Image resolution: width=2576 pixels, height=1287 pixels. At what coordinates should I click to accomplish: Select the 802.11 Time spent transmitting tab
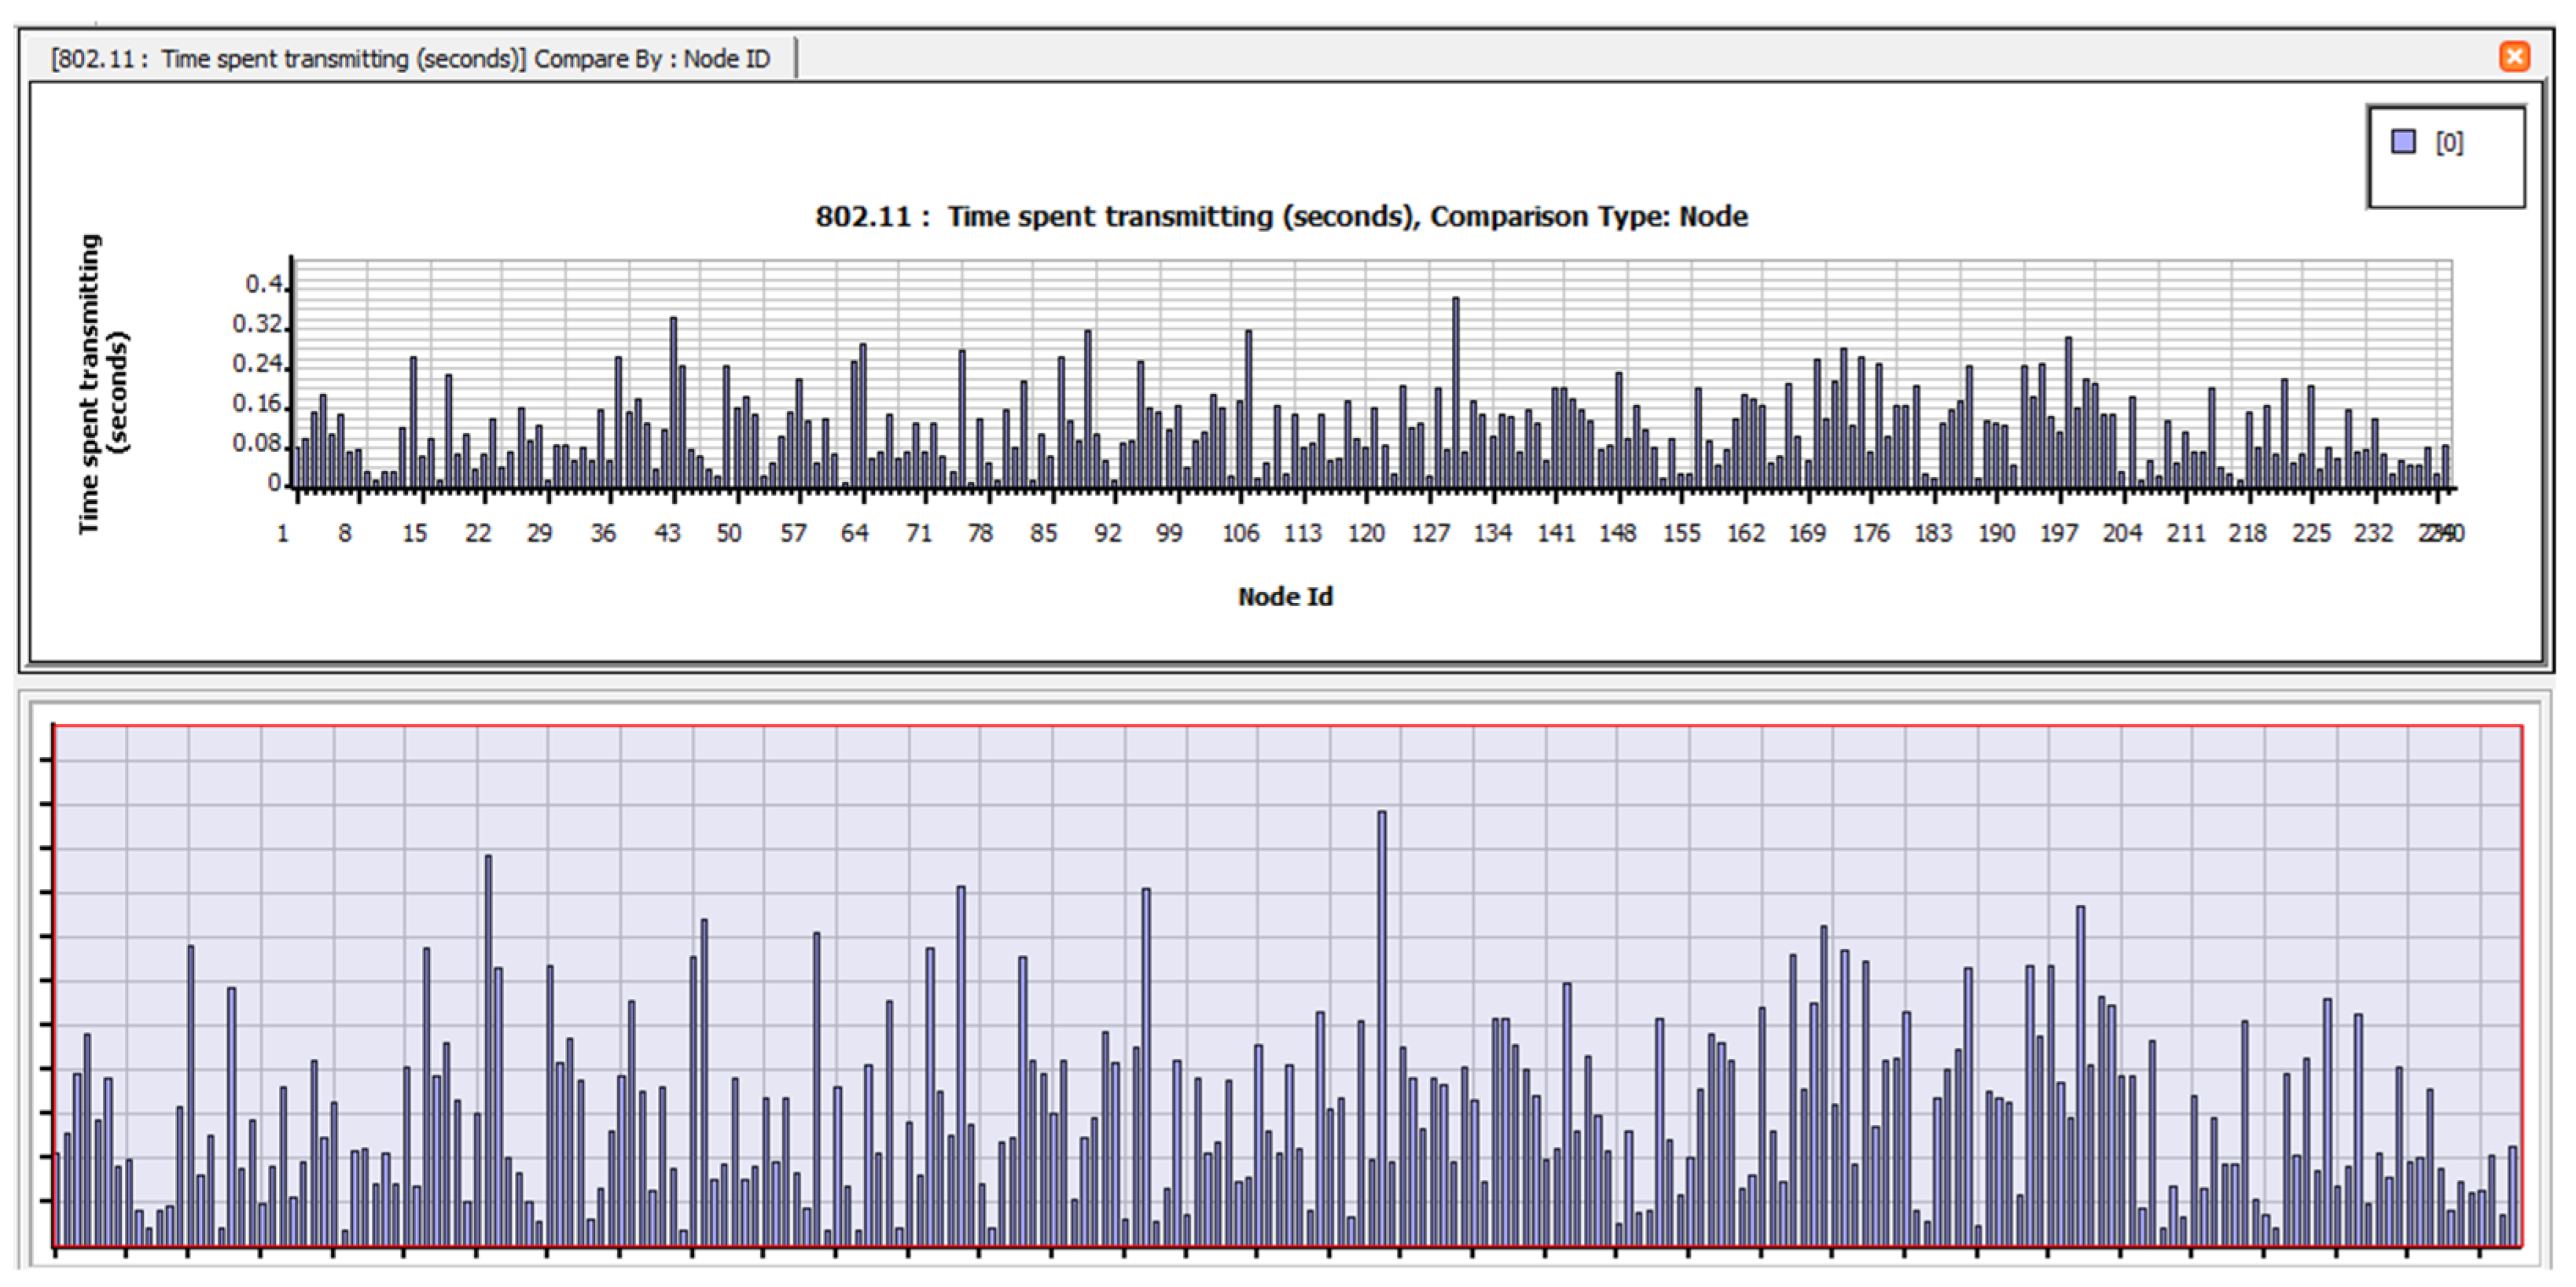point(411,59)
